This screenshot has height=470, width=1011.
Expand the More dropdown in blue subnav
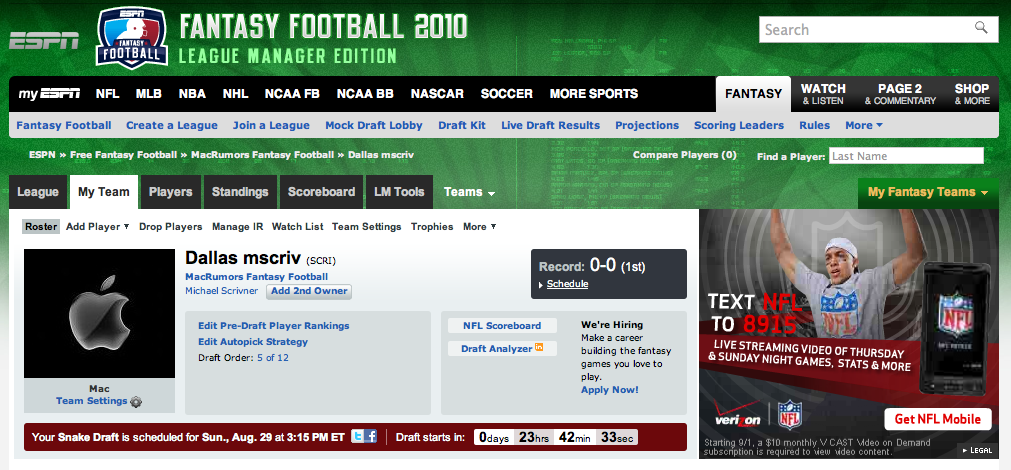click(x=864, y=125)
